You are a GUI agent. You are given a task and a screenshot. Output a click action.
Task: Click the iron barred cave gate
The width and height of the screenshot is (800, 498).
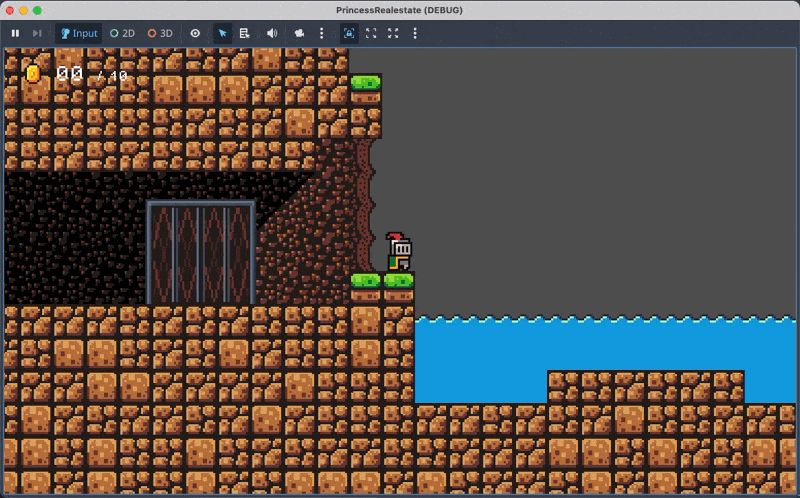(x=201, y=252)
